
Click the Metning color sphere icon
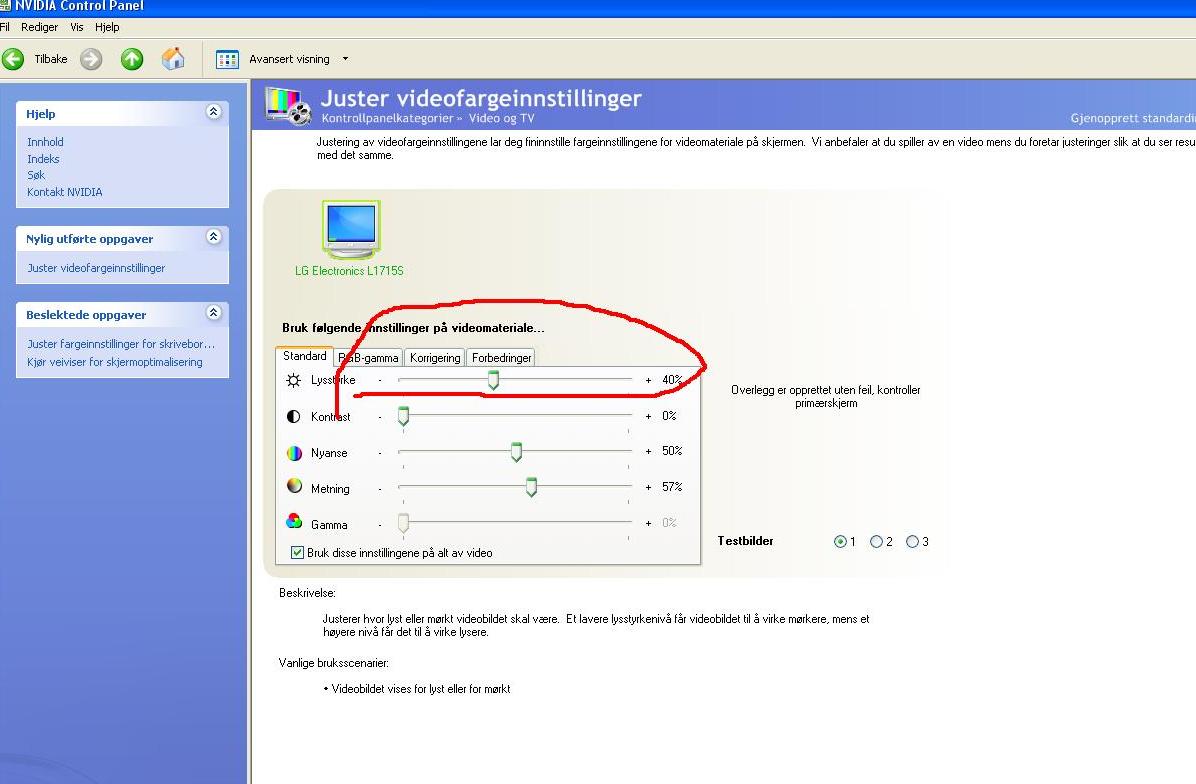(294, 486)
